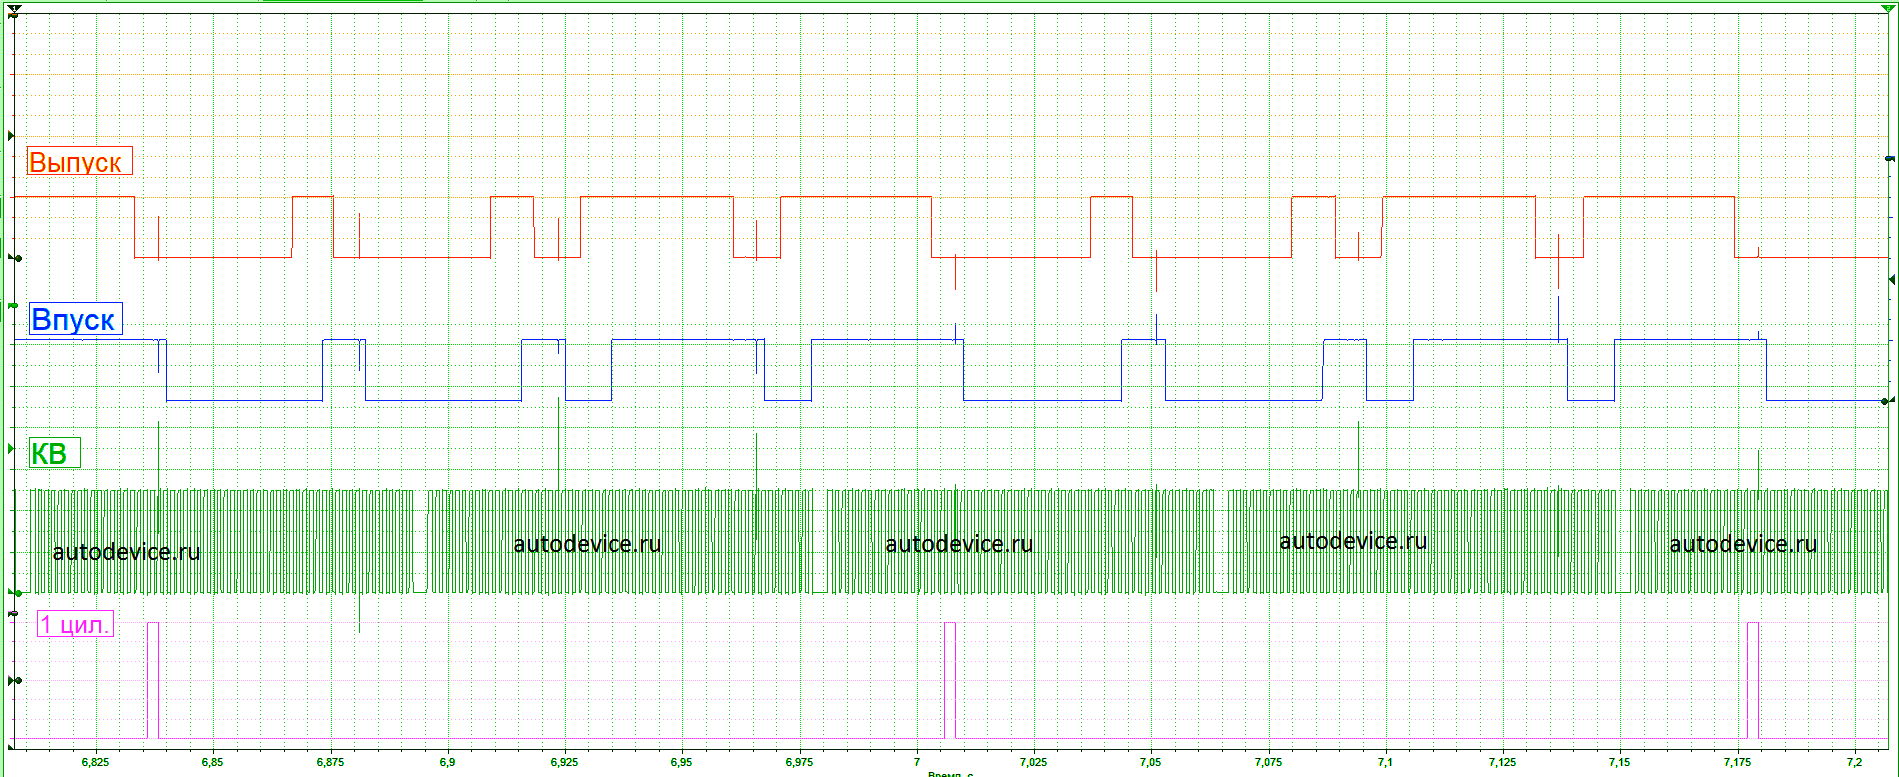This screenshot has width=1899, height=777.
Task: Select the blue Впуск channel label
Action: (x=75, y=319)
